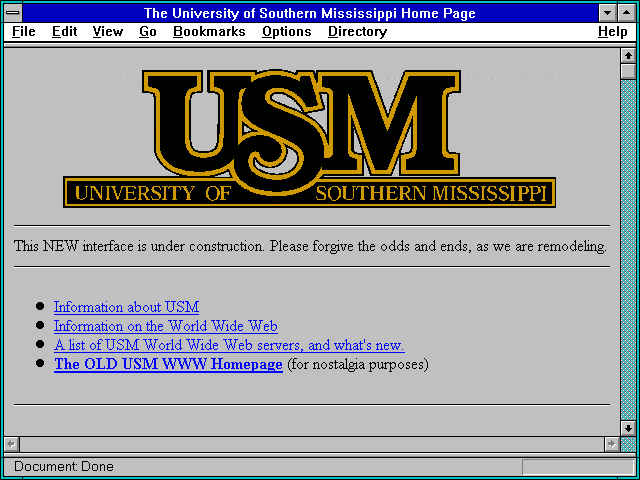Follow the Information about USM link
Image resolution: width=640 pixels, height=480 pixels.
(127, 307)
